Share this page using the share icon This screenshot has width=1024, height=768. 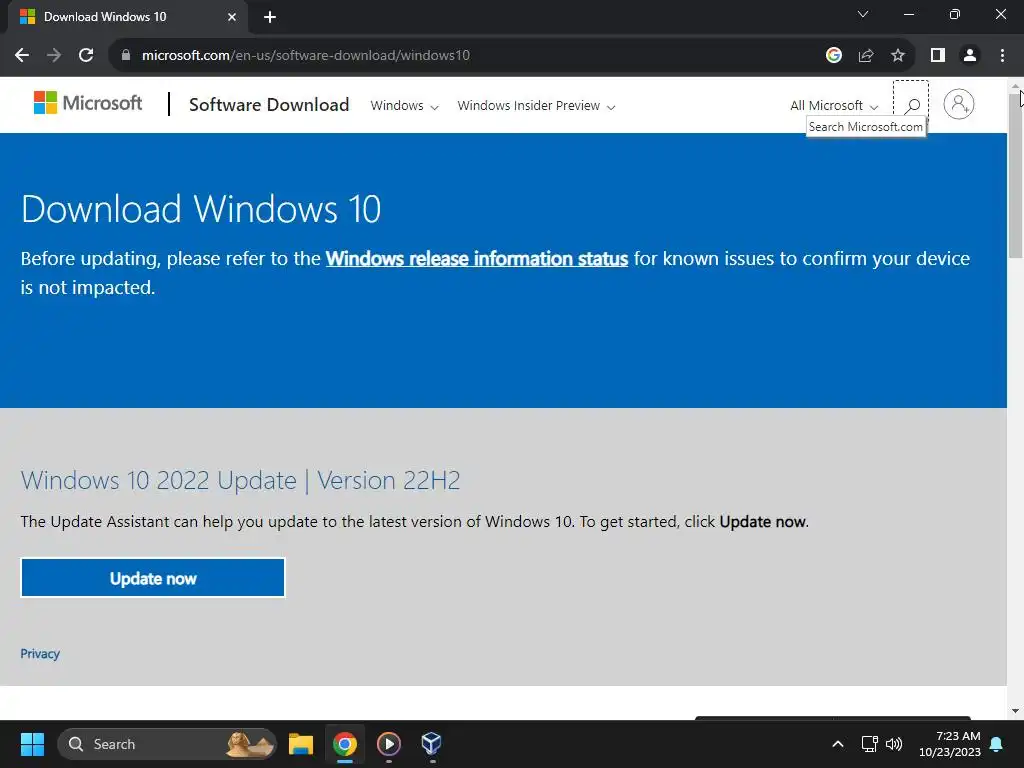click(x=866, y=56)
